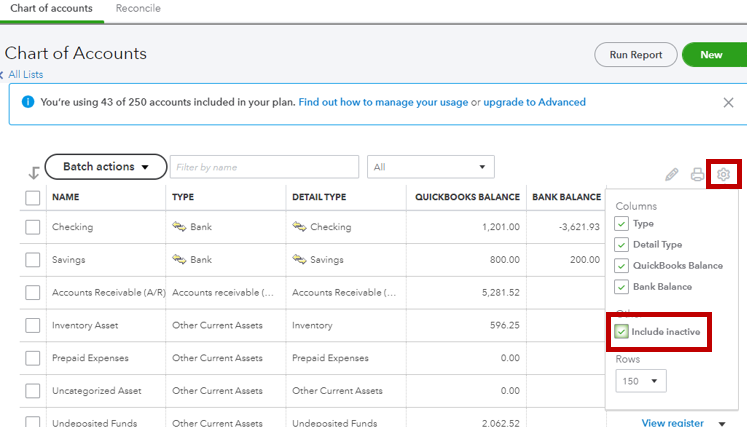The width and height of the screenshot is (747, 427).
Task: Click the Checking account name
Action: coord(72,227)
